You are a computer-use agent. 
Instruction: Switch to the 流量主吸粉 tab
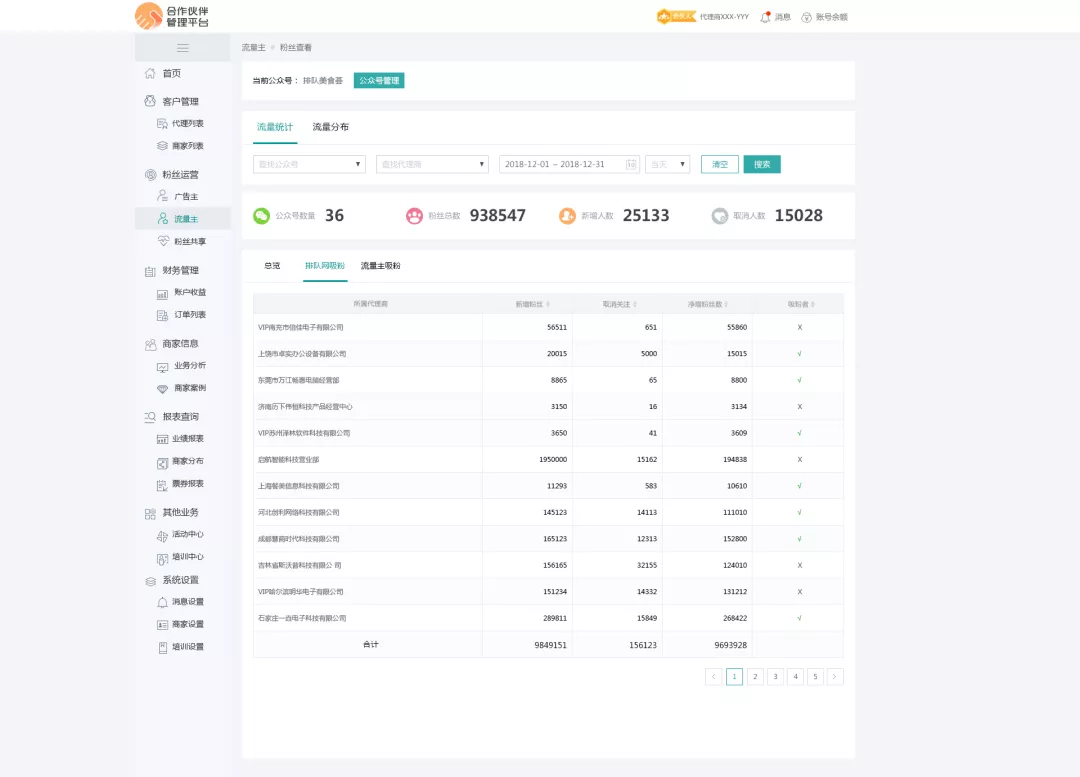click(380, 266)
